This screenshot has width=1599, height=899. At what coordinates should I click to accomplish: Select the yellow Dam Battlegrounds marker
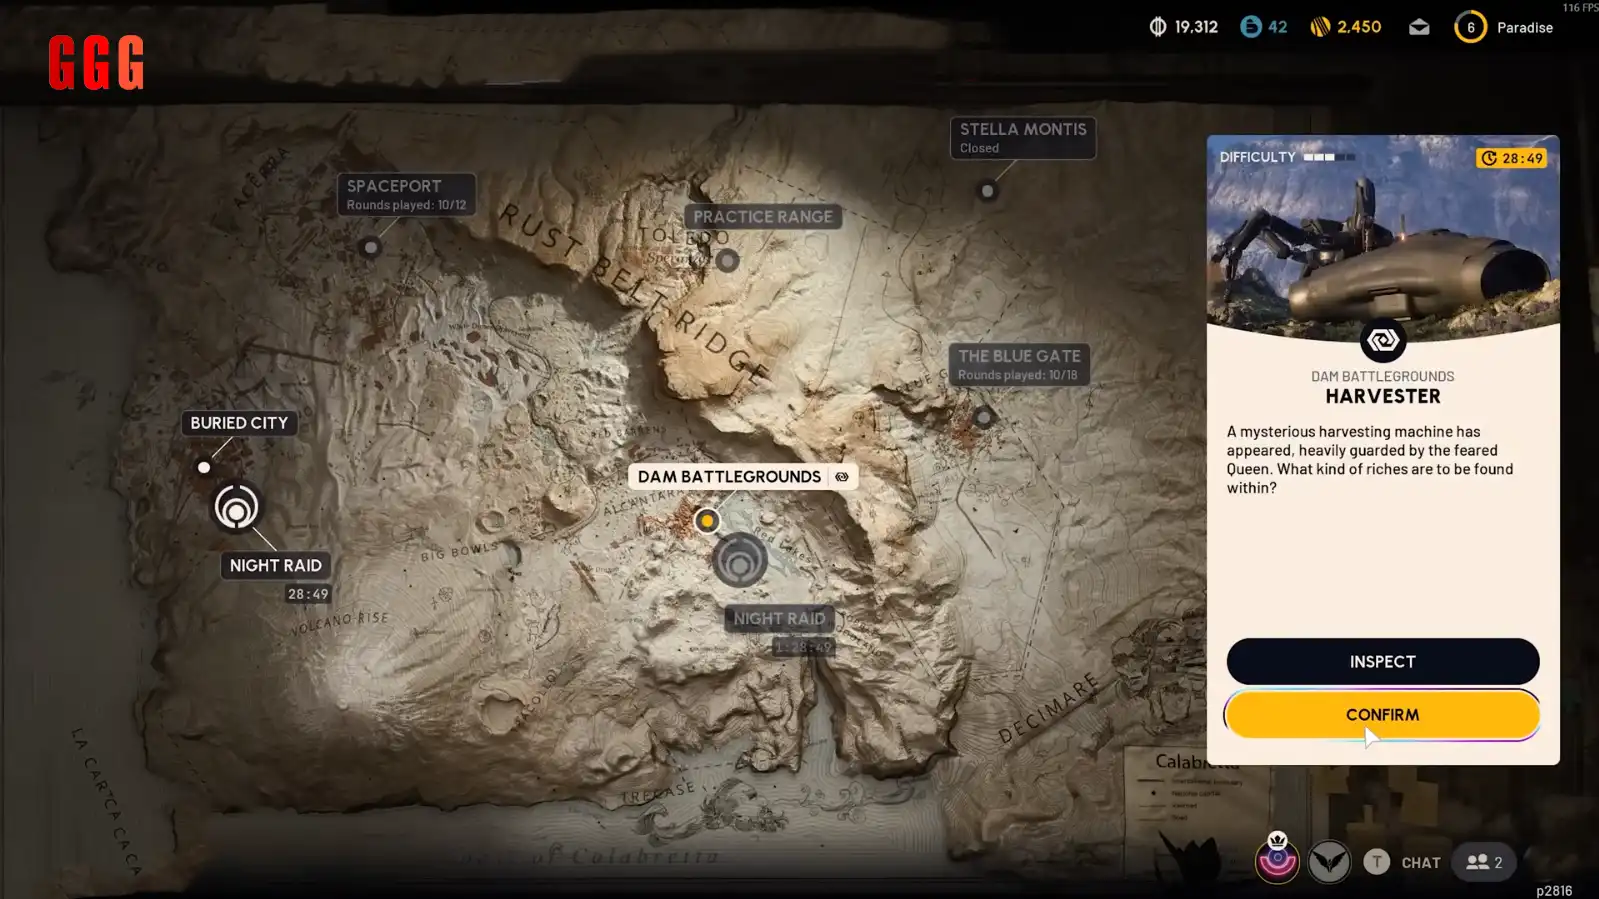coord(707,521)
